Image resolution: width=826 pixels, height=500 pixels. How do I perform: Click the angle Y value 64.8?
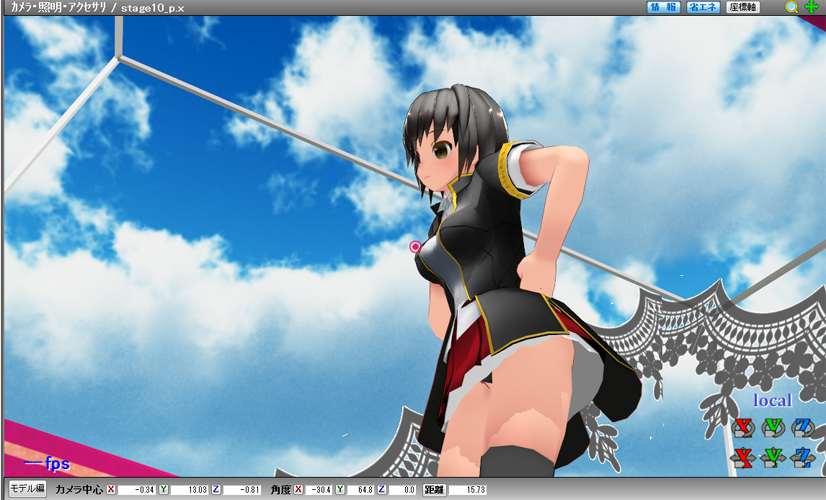coord(360,489)
